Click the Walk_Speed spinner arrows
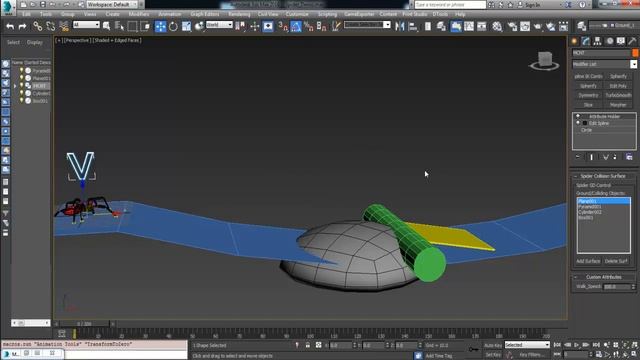 click(x=633, y=287)
